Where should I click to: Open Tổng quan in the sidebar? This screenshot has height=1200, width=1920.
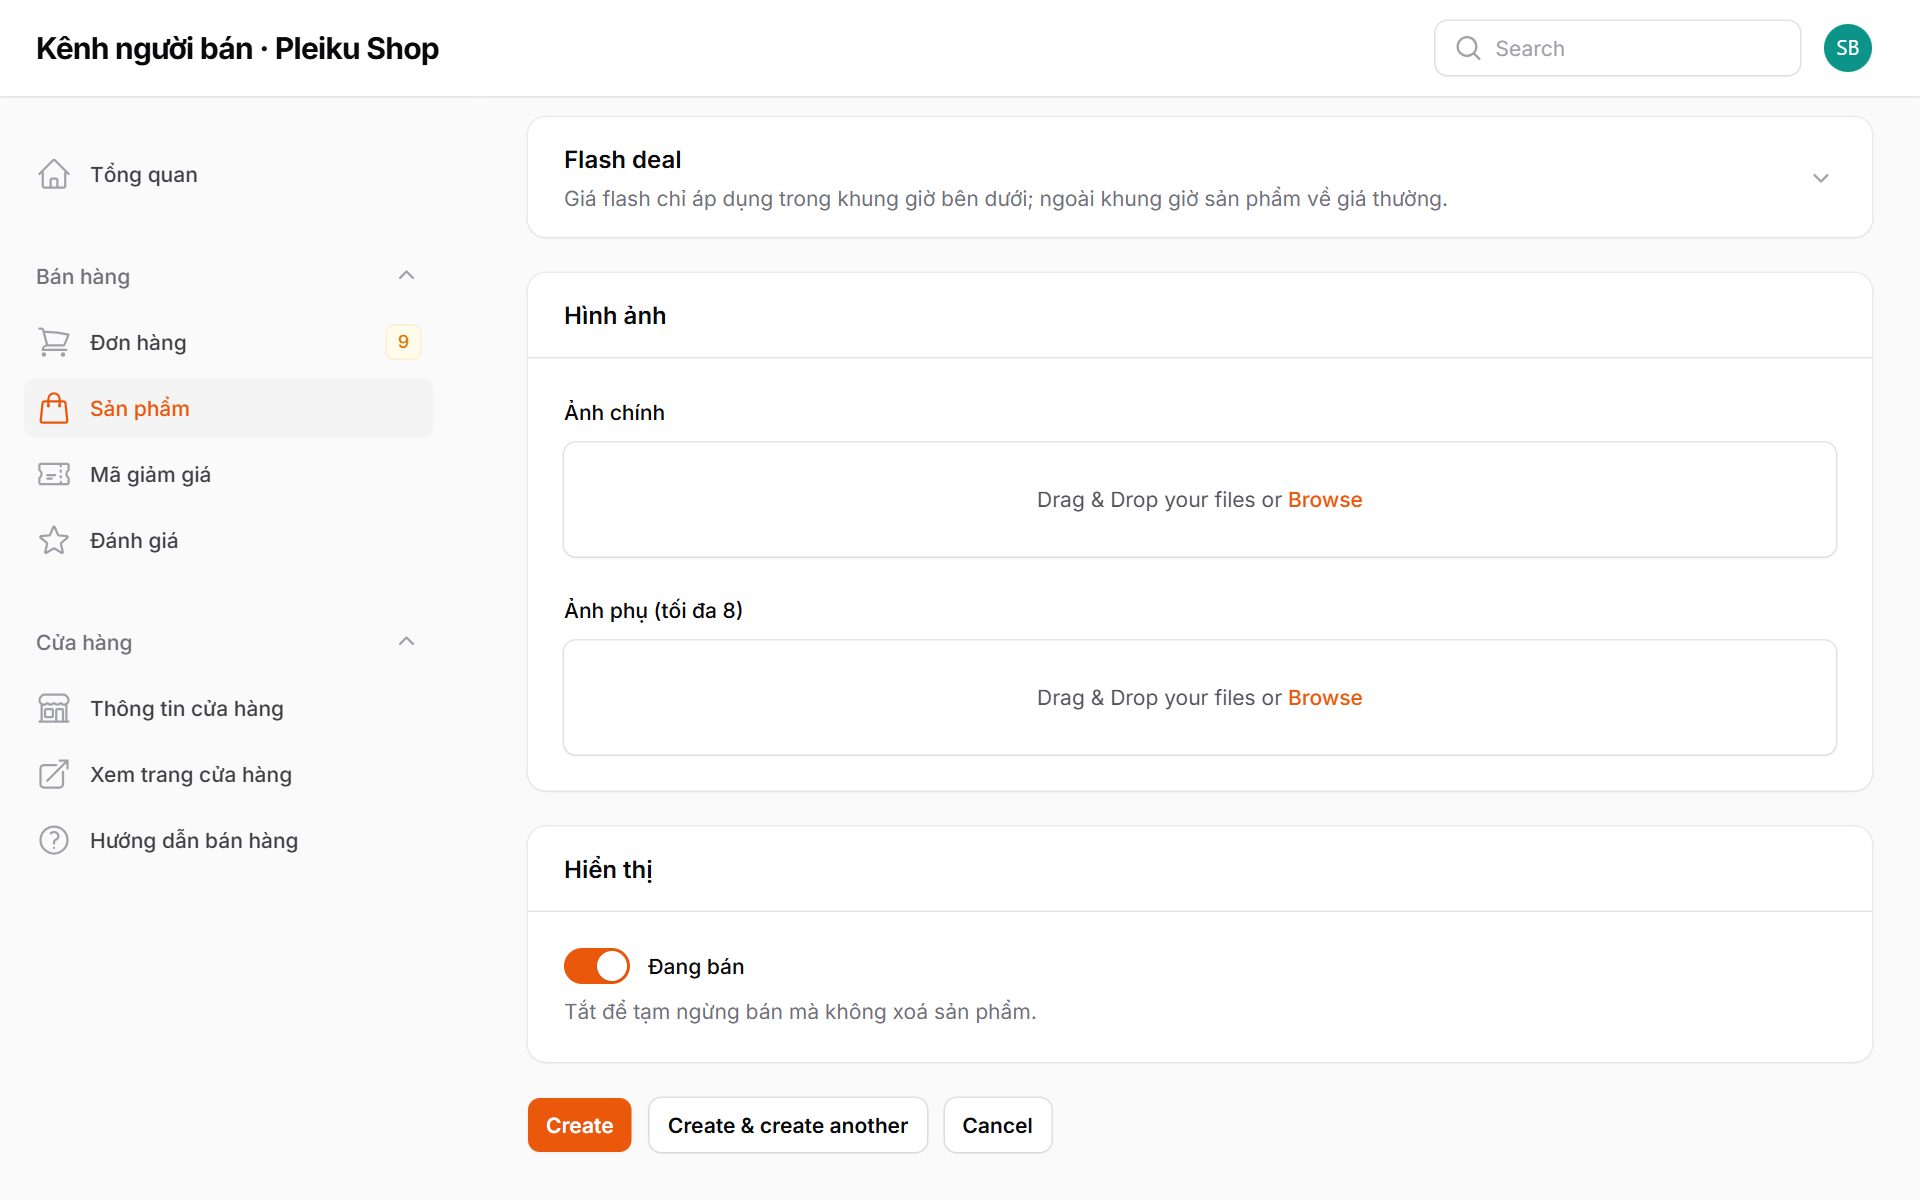(x=228, y=174)
